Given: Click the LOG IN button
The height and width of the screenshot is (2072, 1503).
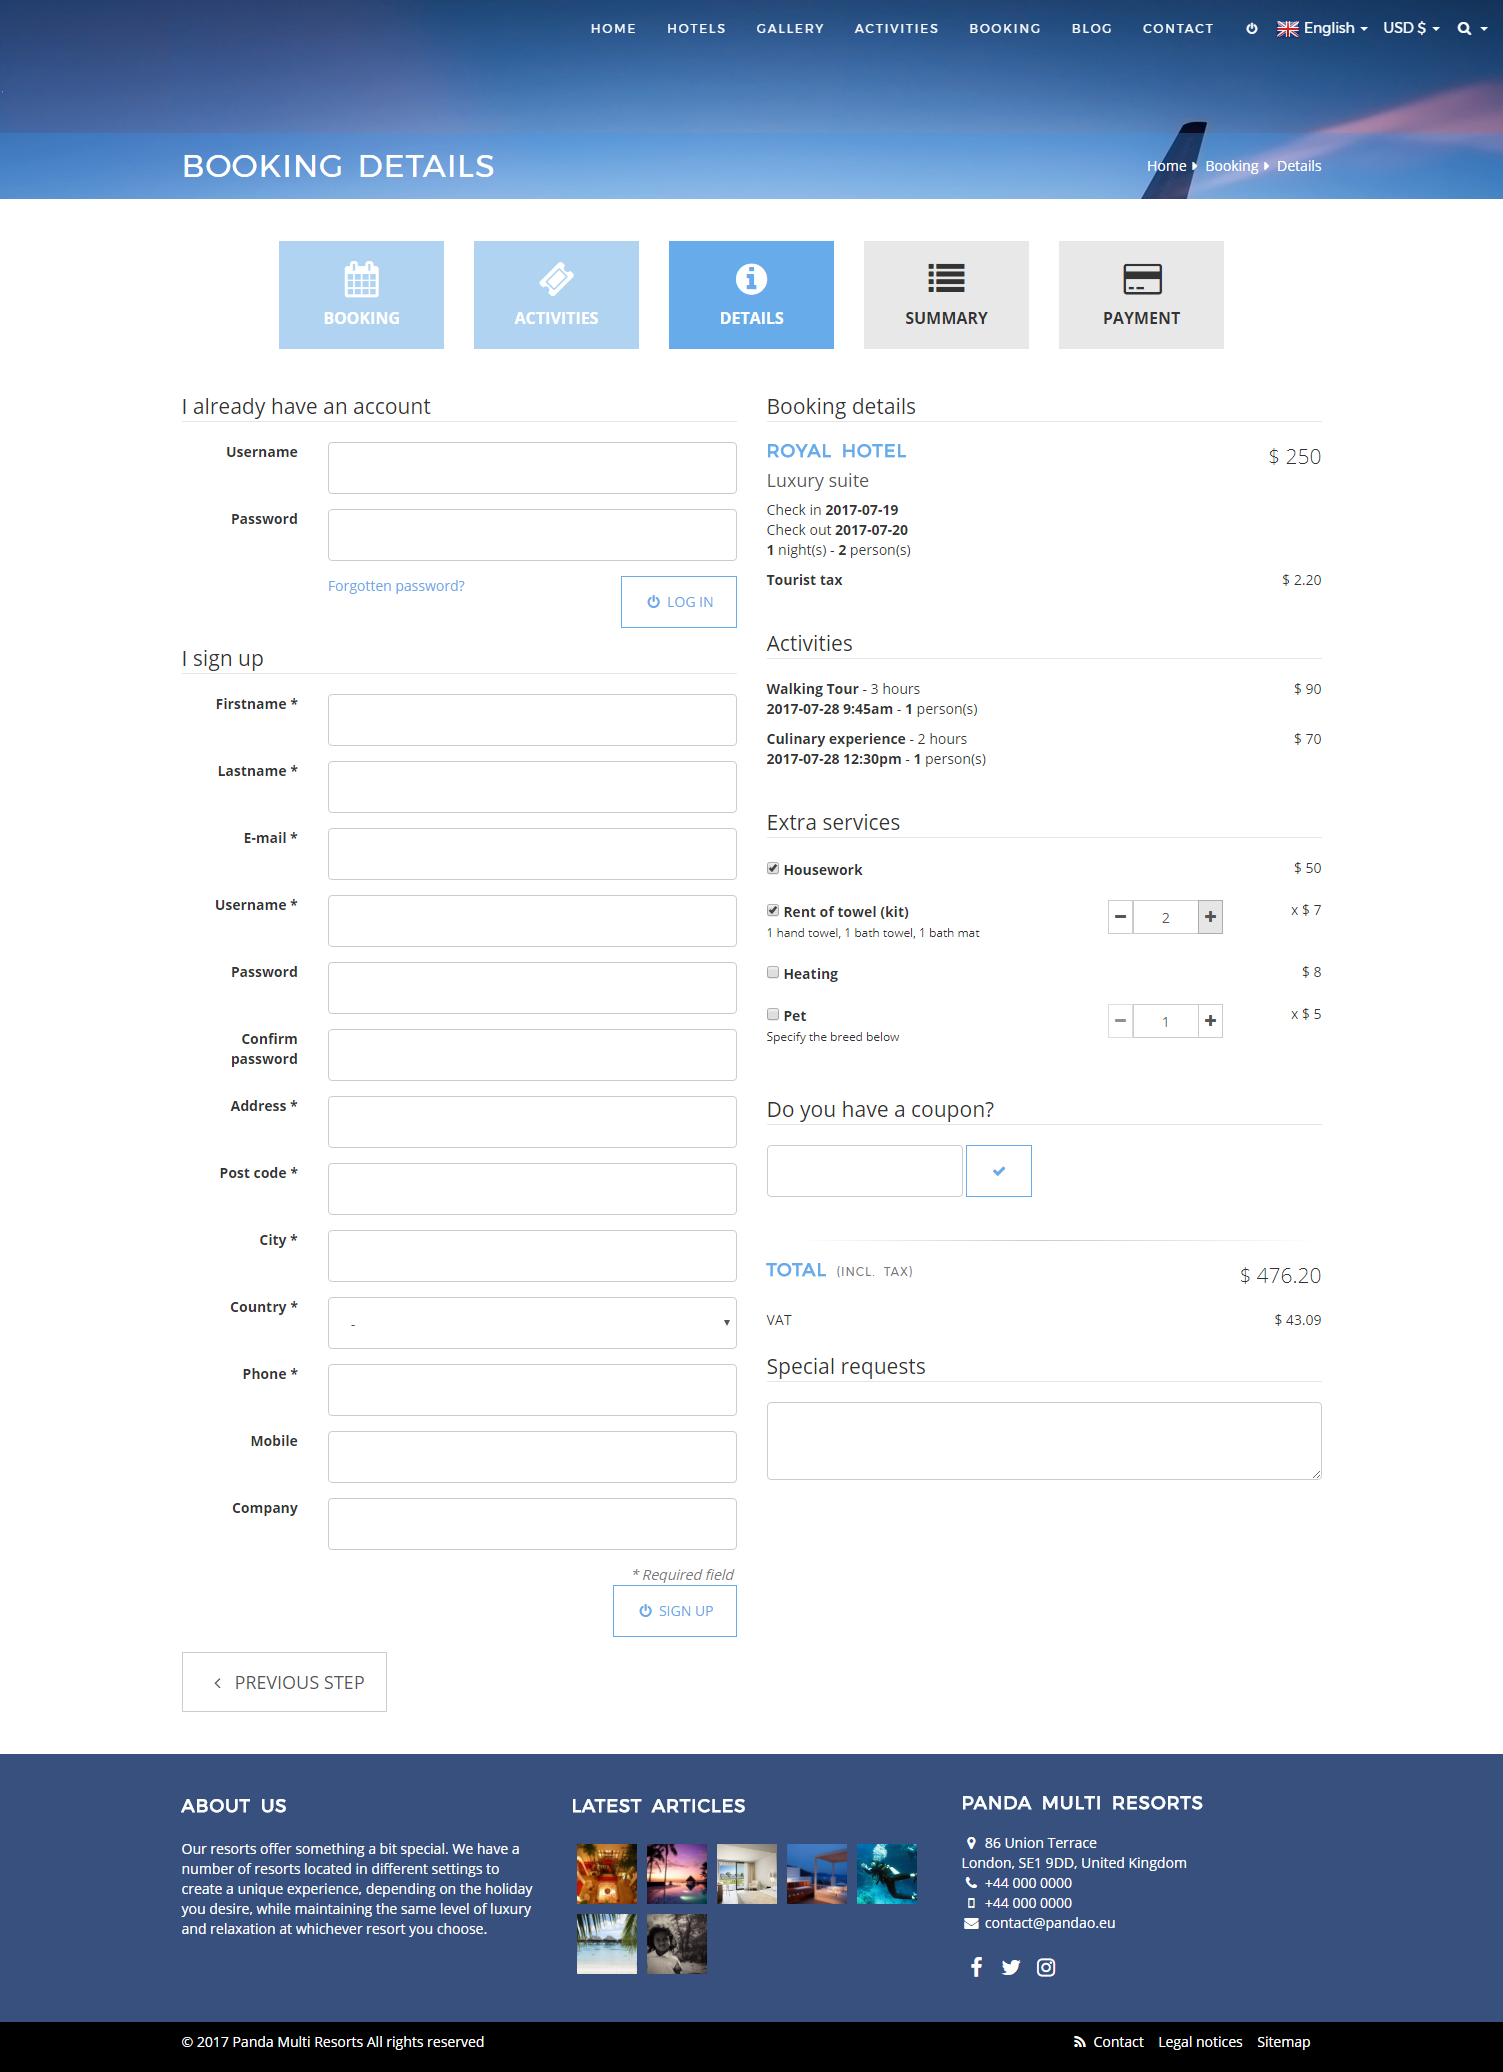Looking at the screenshot, I should [x=679, y=602].
